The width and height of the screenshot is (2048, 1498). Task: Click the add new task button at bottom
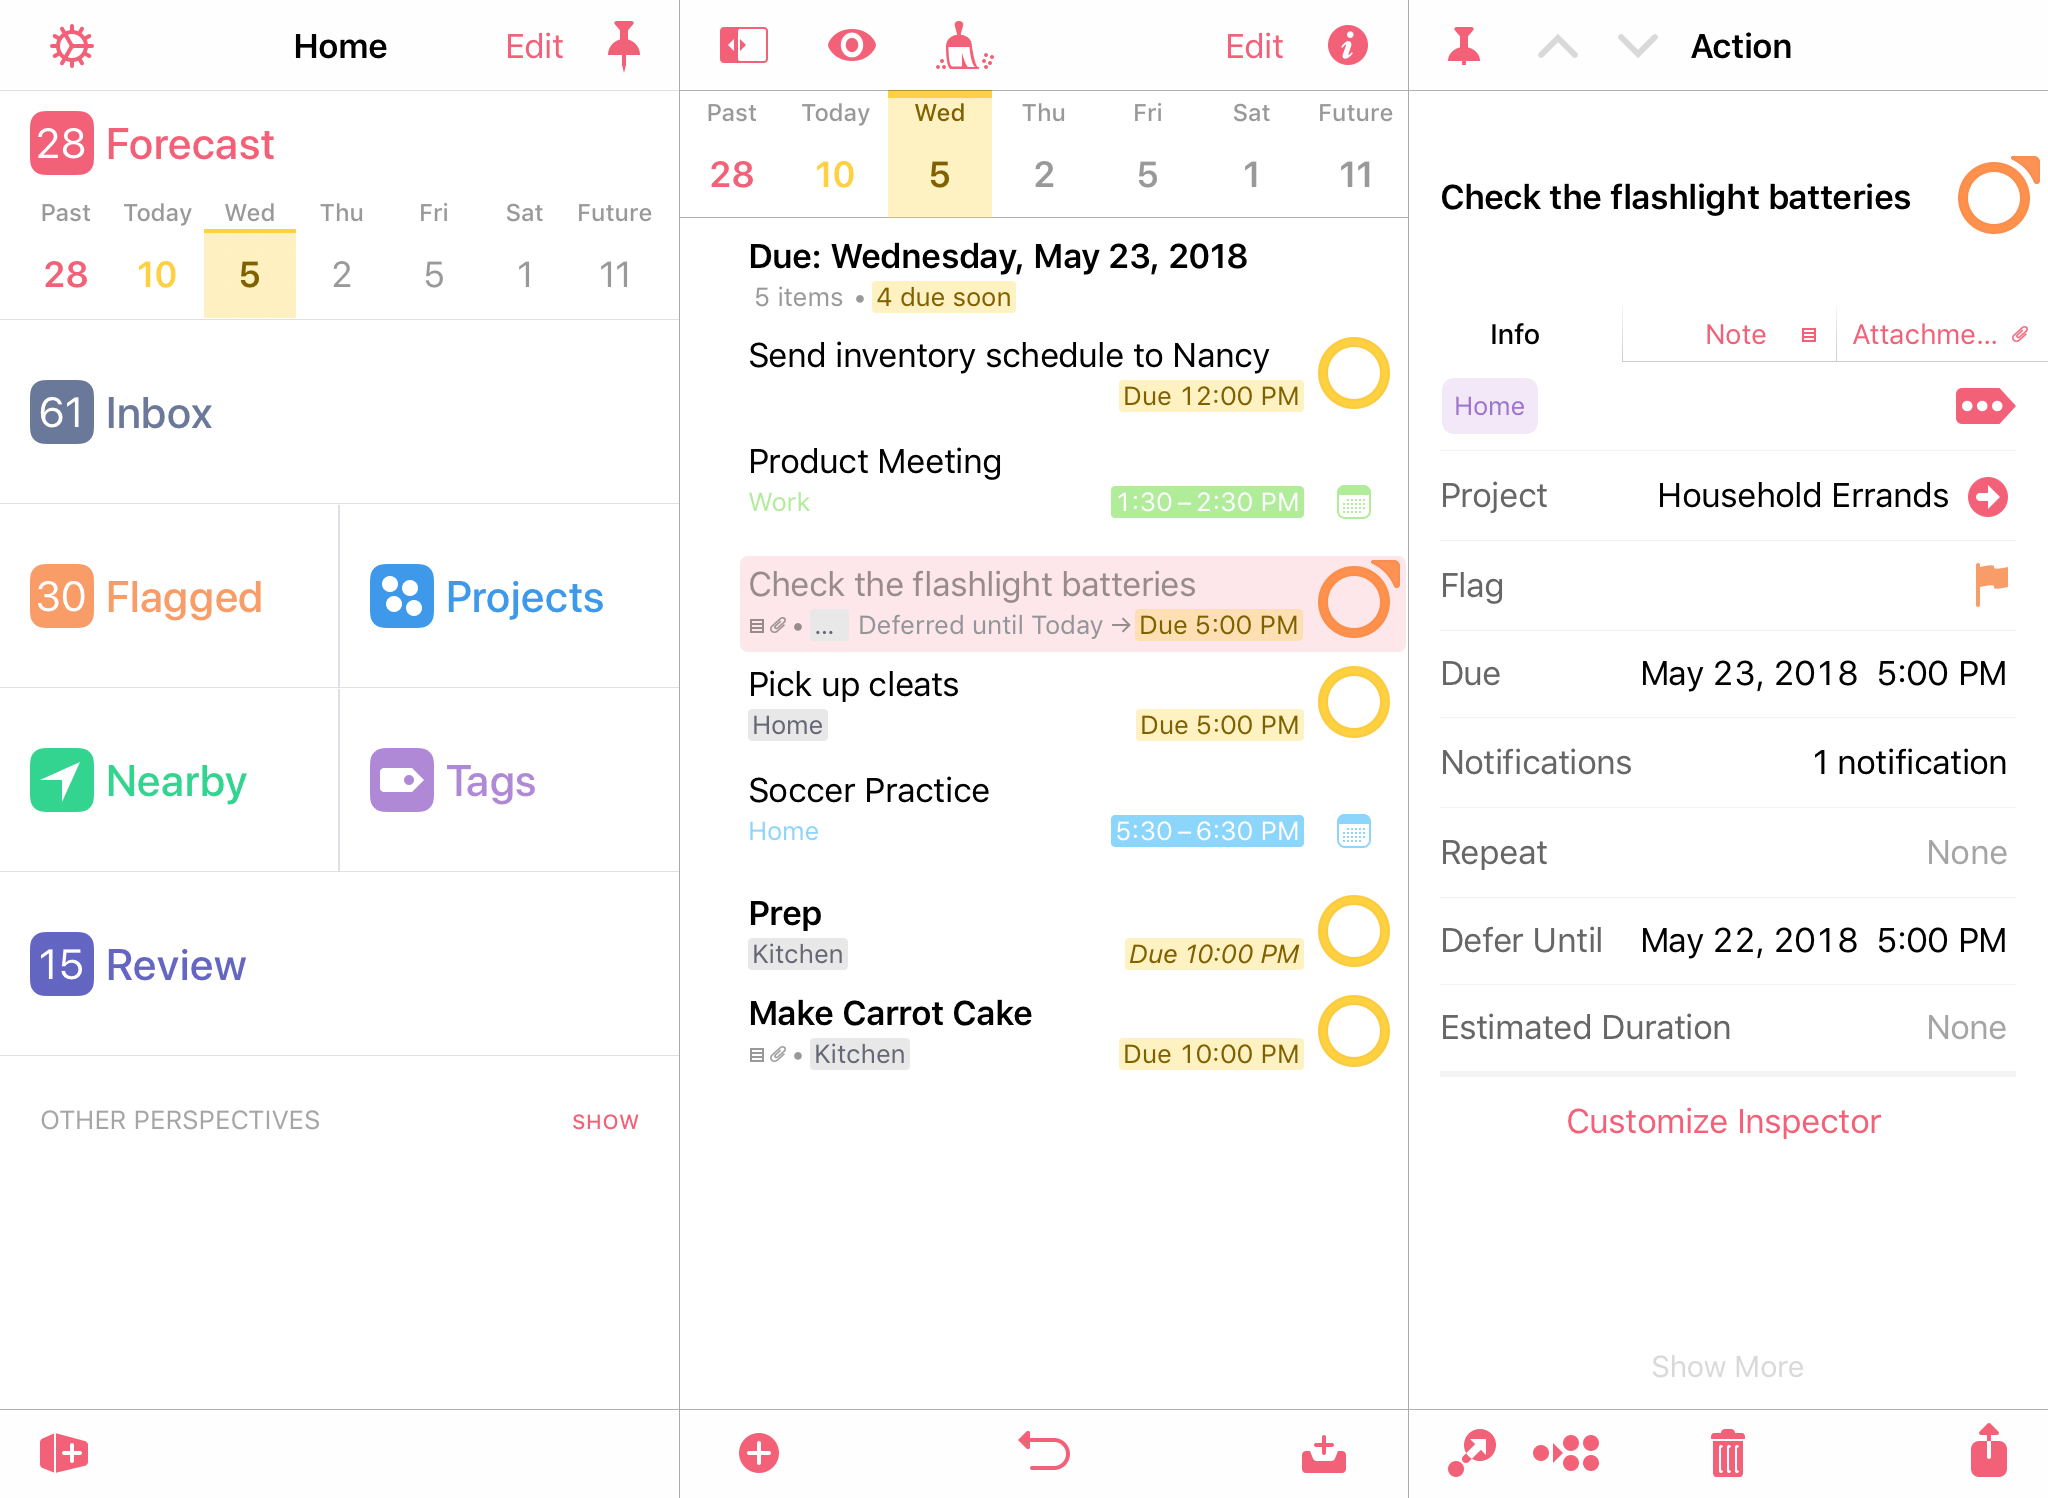pos(758,1450)
